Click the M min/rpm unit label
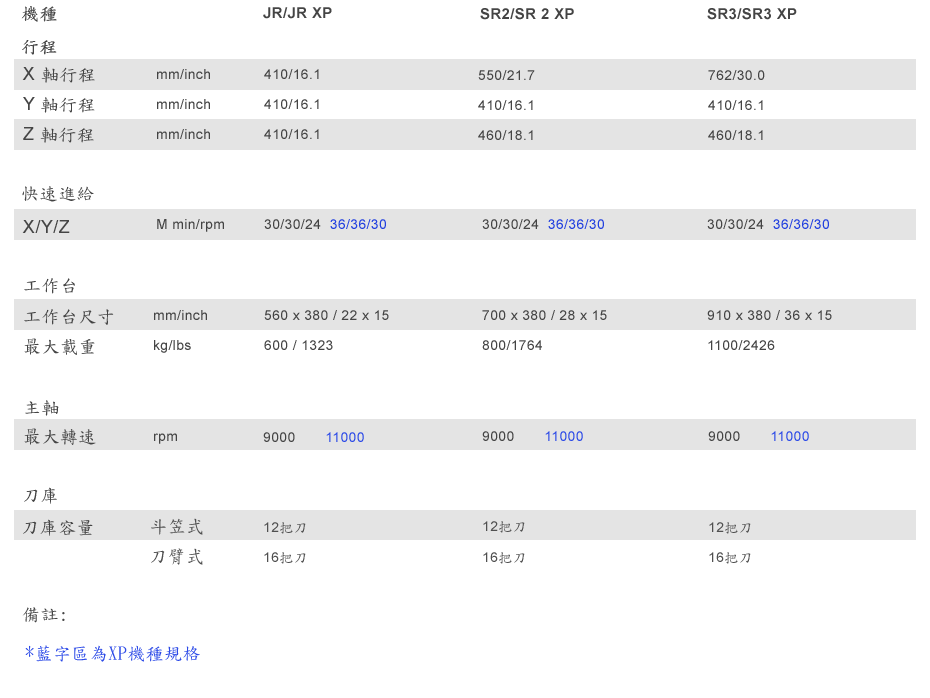 tap(190, 224)
